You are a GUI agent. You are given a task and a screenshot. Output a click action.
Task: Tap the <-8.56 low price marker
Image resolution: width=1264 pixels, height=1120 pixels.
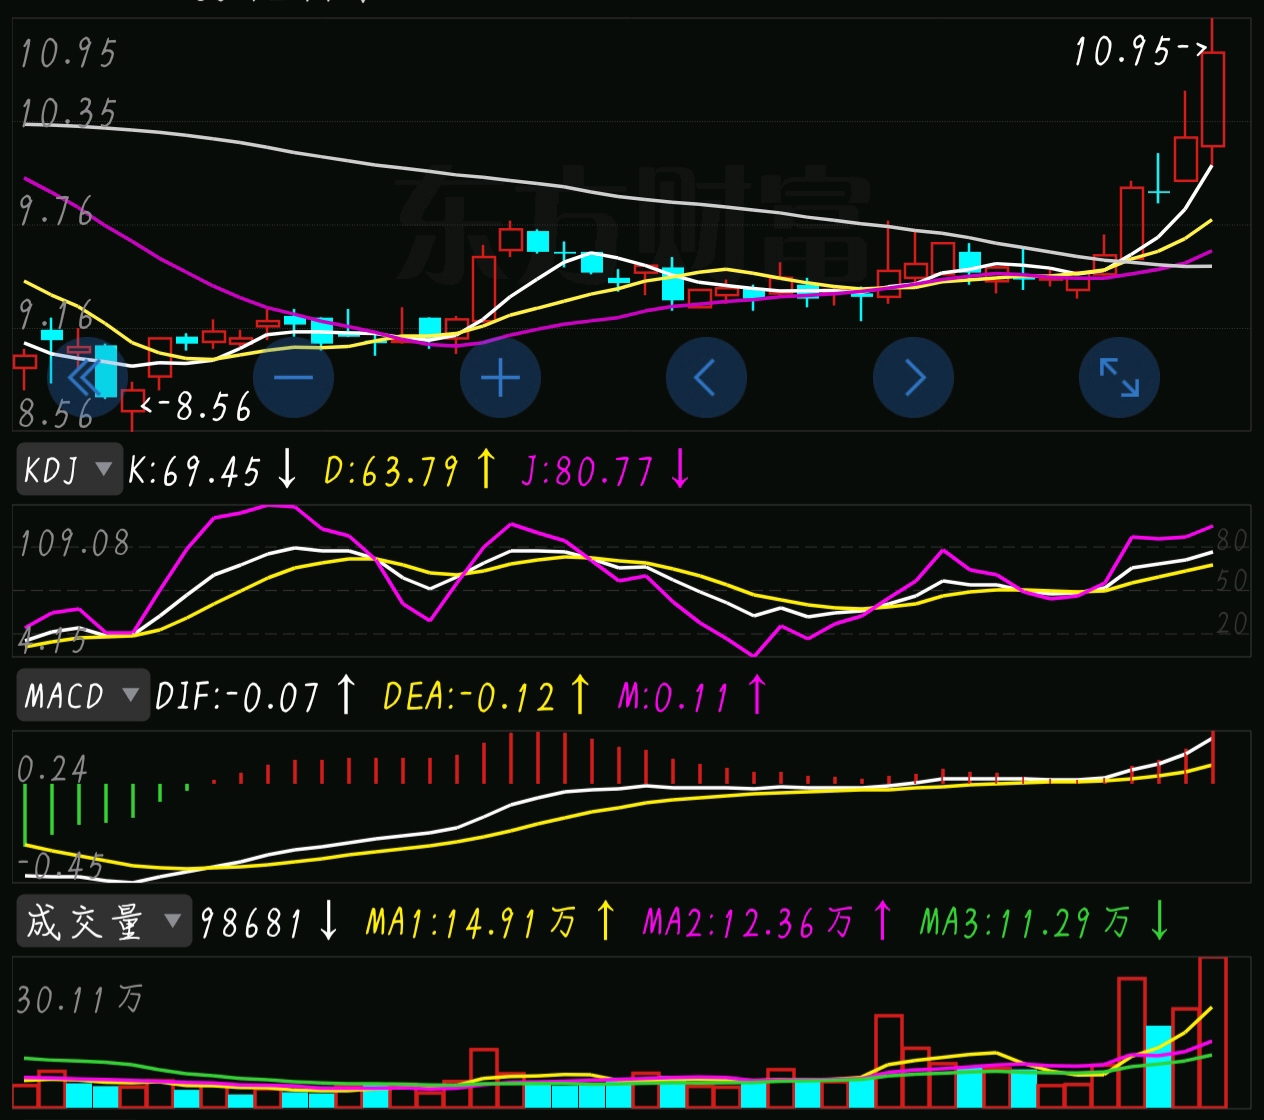(x=196, y=406)
